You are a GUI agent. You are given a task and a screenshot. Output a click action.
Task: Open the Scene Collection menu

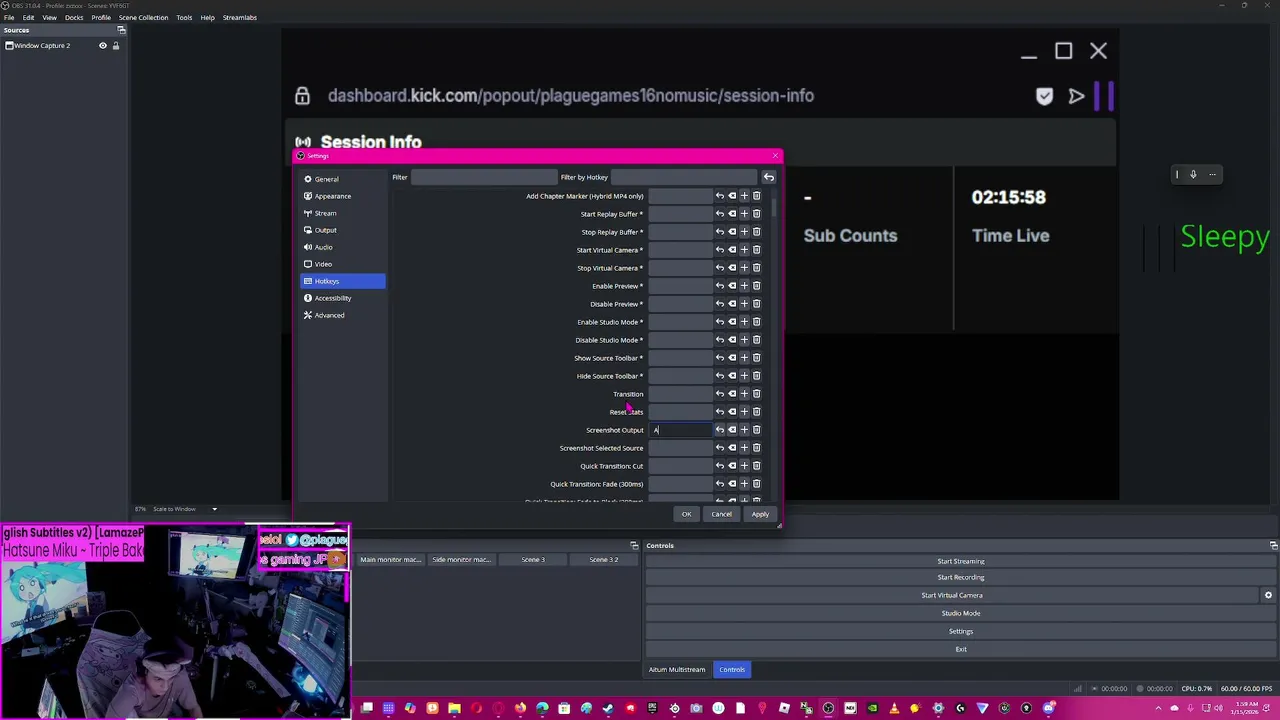[143, 17]
